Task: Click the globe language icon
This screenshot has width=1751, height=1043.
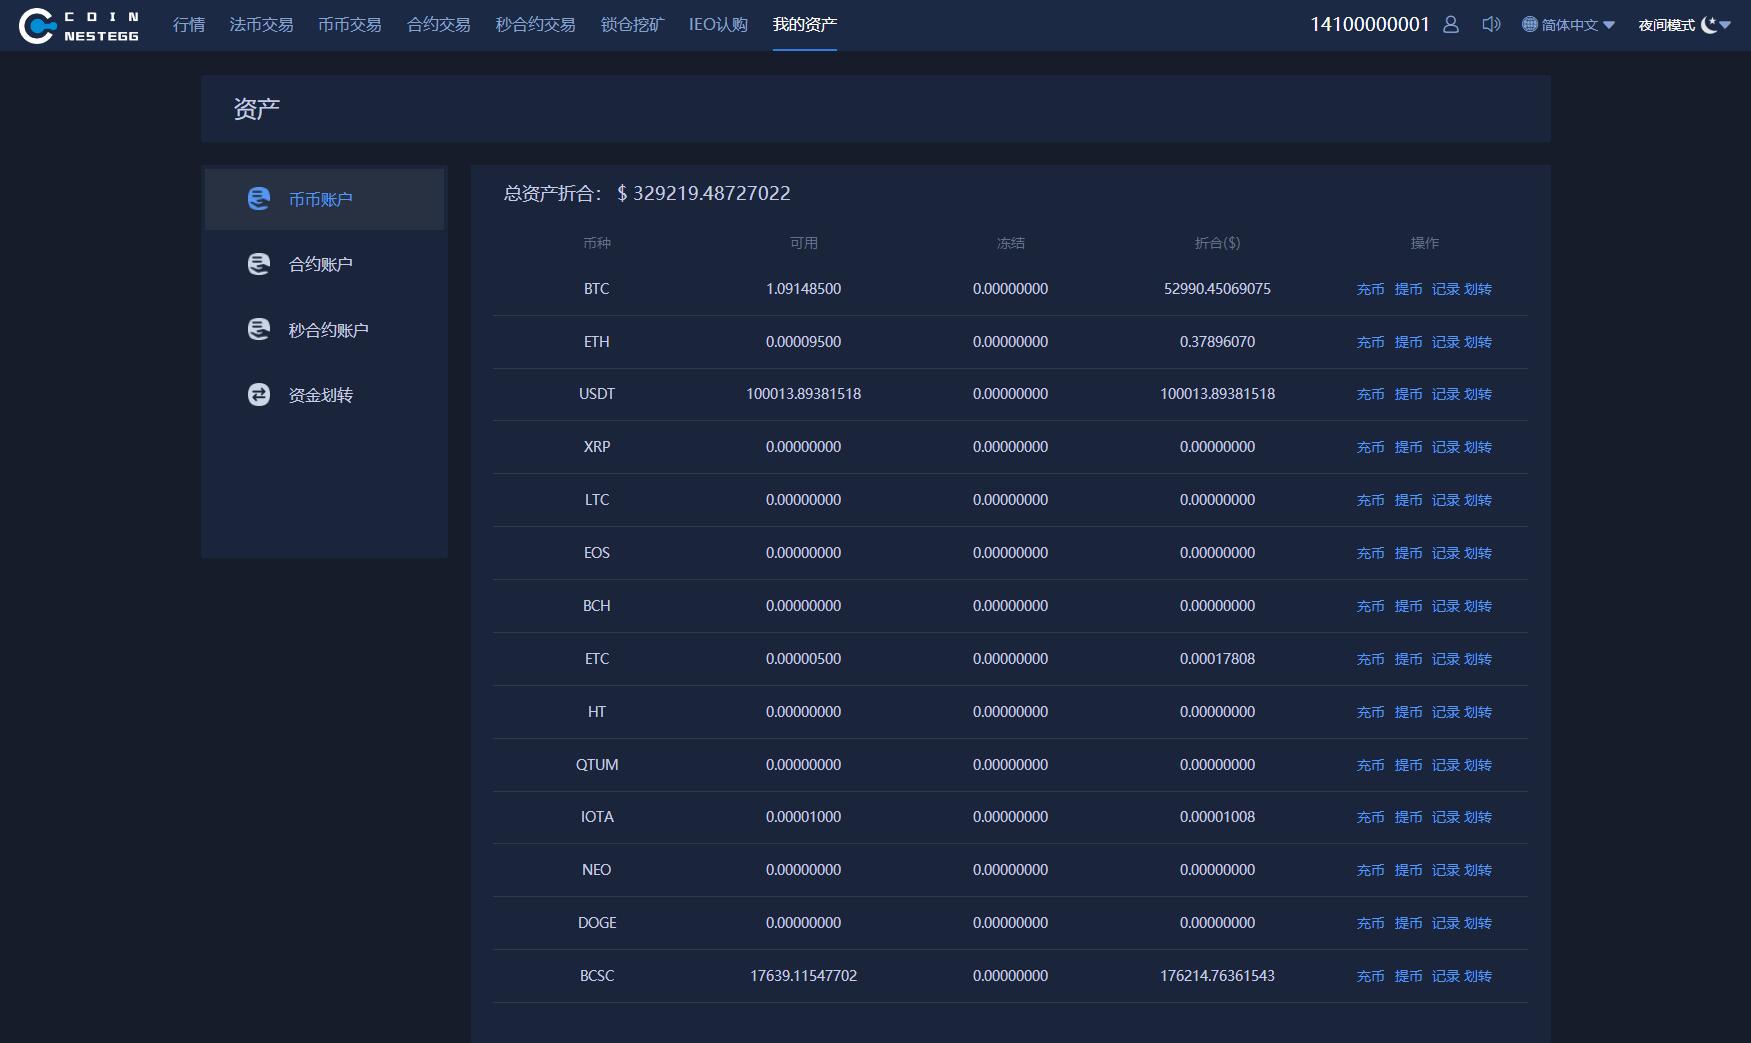Action: point(1529,24)
